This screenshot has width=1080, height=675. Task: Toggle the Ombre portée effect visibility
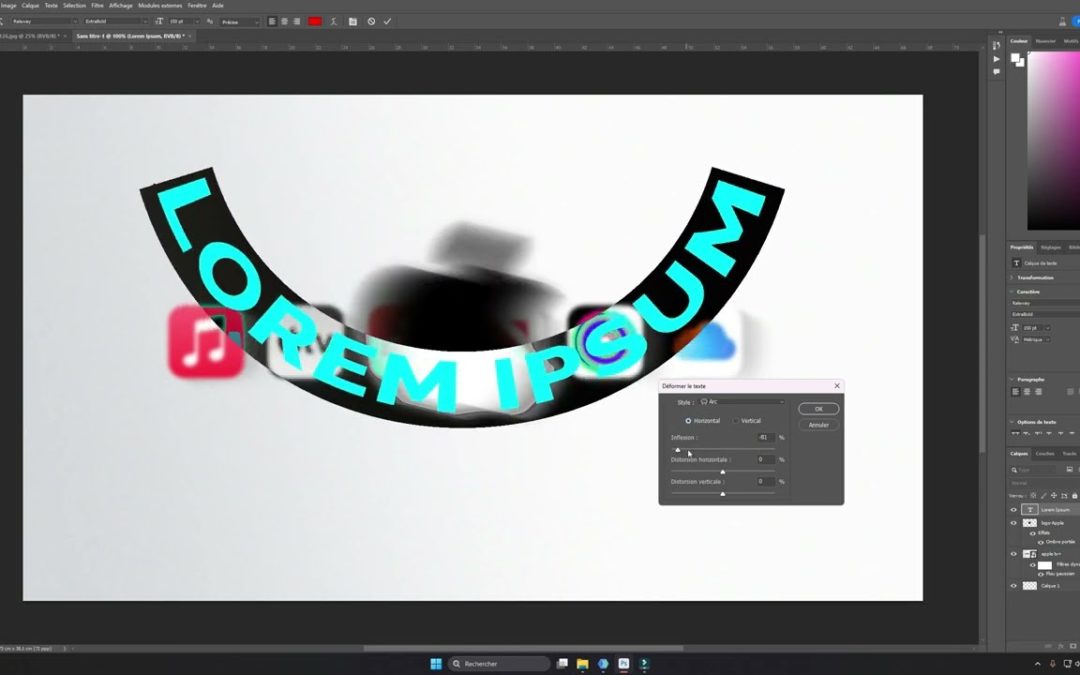pyautogui.click(x=1041, y=542)
